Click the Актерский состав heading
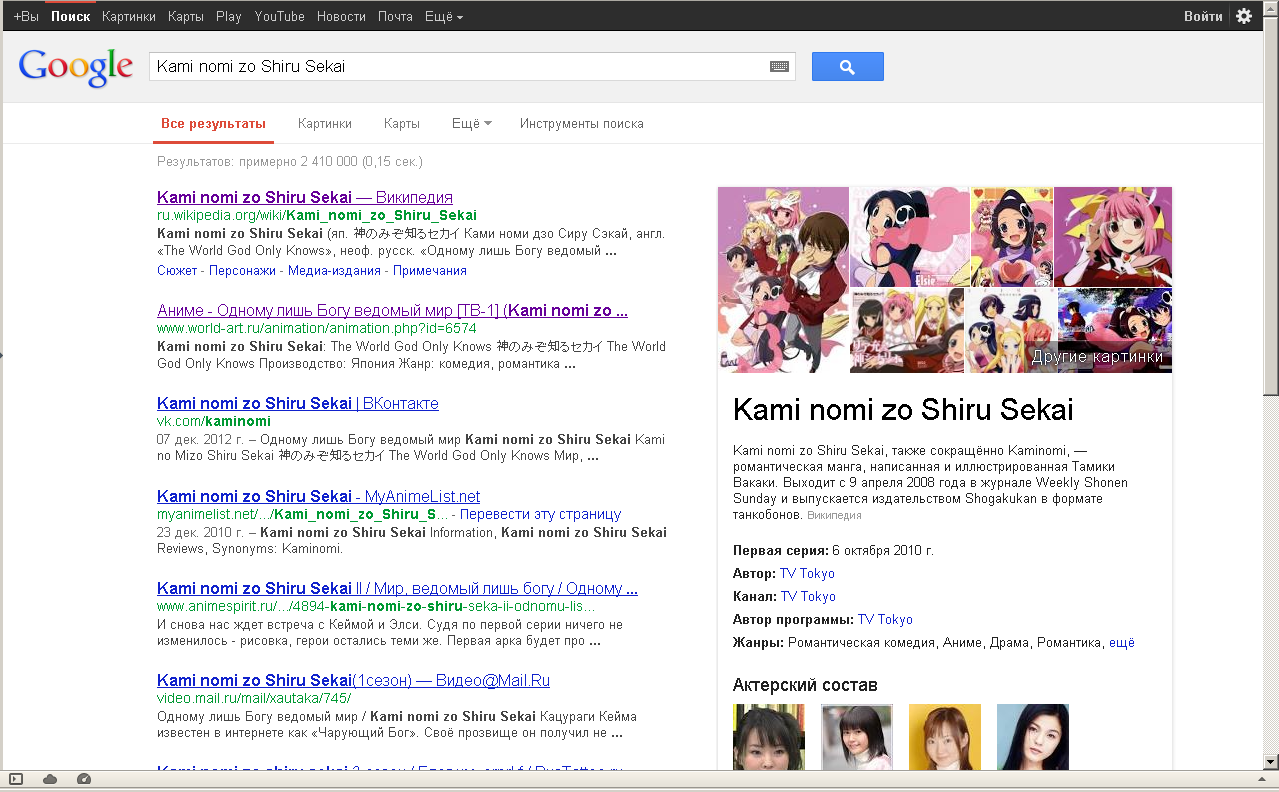This screenshot has height=792, width=1279. click(805, 685)
